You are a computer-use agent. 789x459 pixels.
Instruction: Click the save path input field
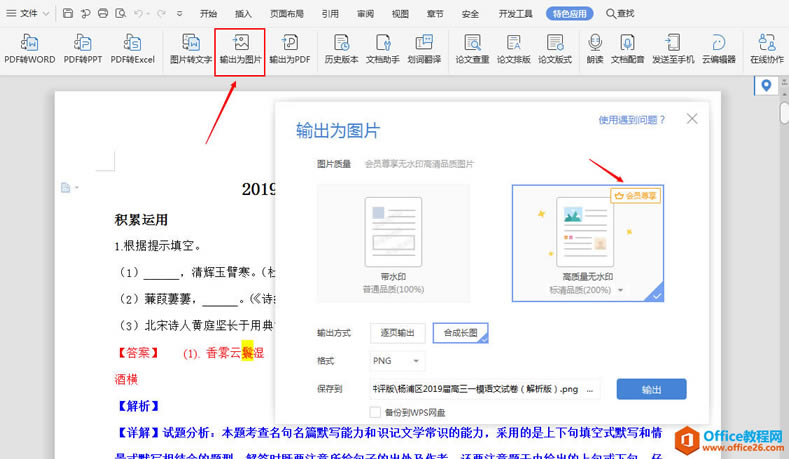(476, 389)
